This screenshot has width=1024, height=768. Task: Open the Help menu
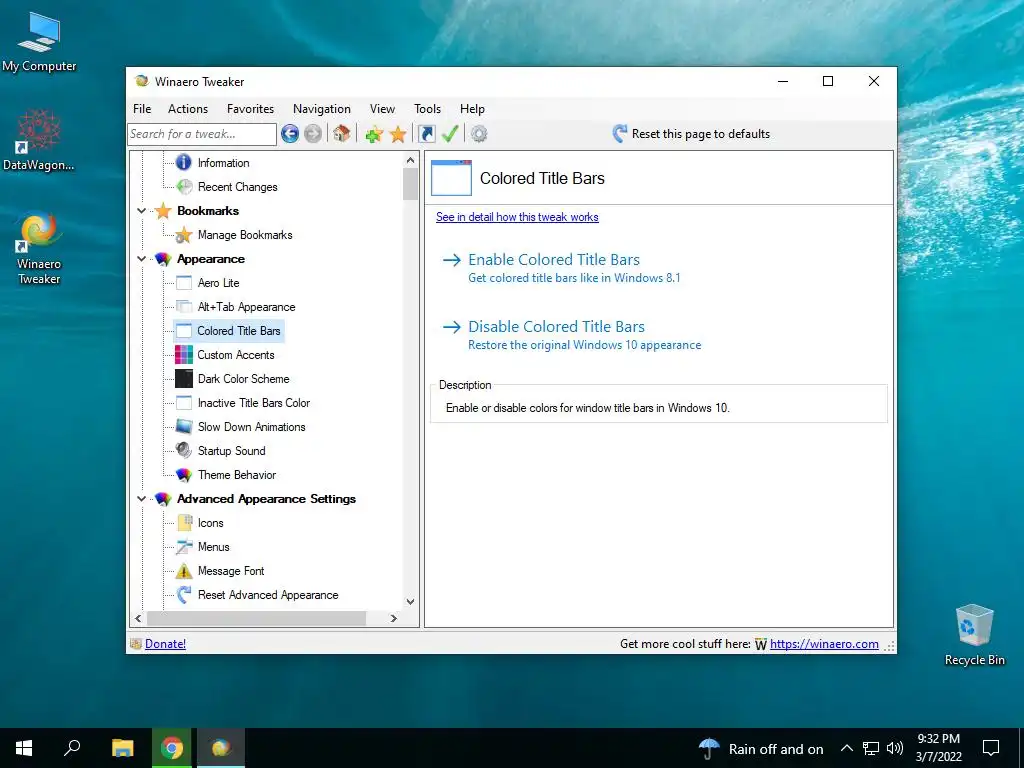(x=472, y=109)
